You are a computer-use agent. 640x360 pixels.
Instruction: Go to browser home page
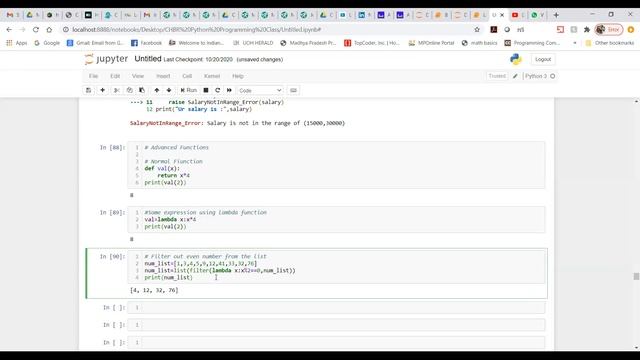click(49, 29)
